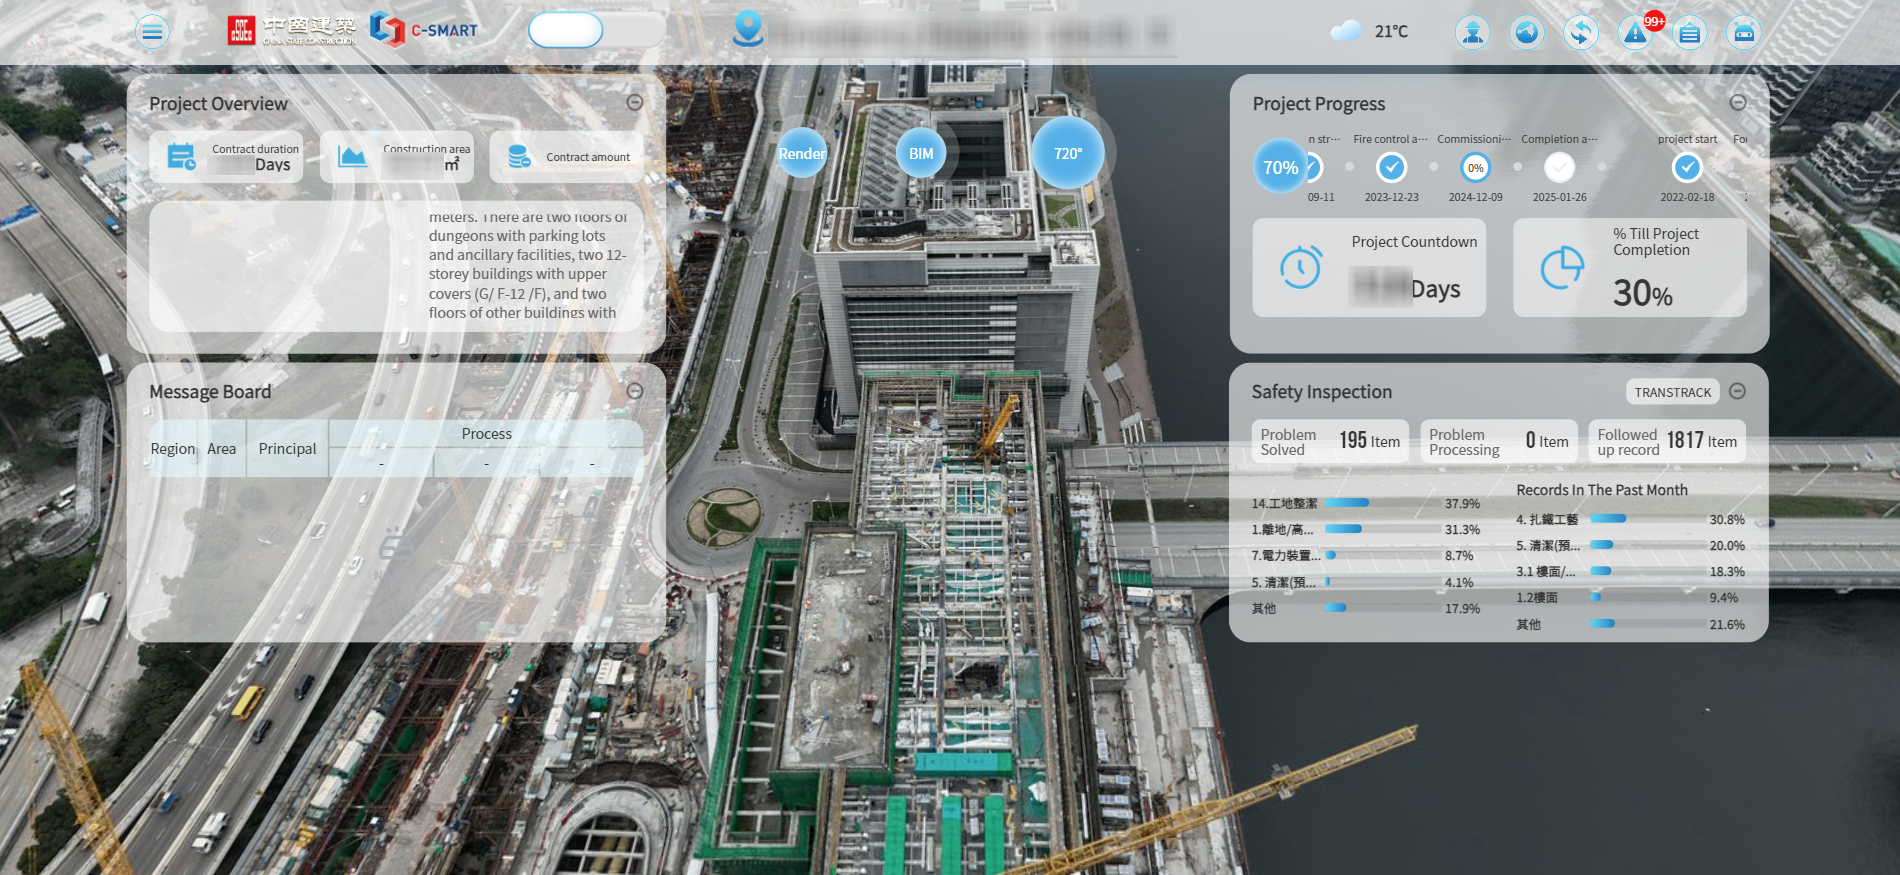Screen dimensions: 1900x875
Task: Click the worker helmet icon
Action: tap(1472, 33)
